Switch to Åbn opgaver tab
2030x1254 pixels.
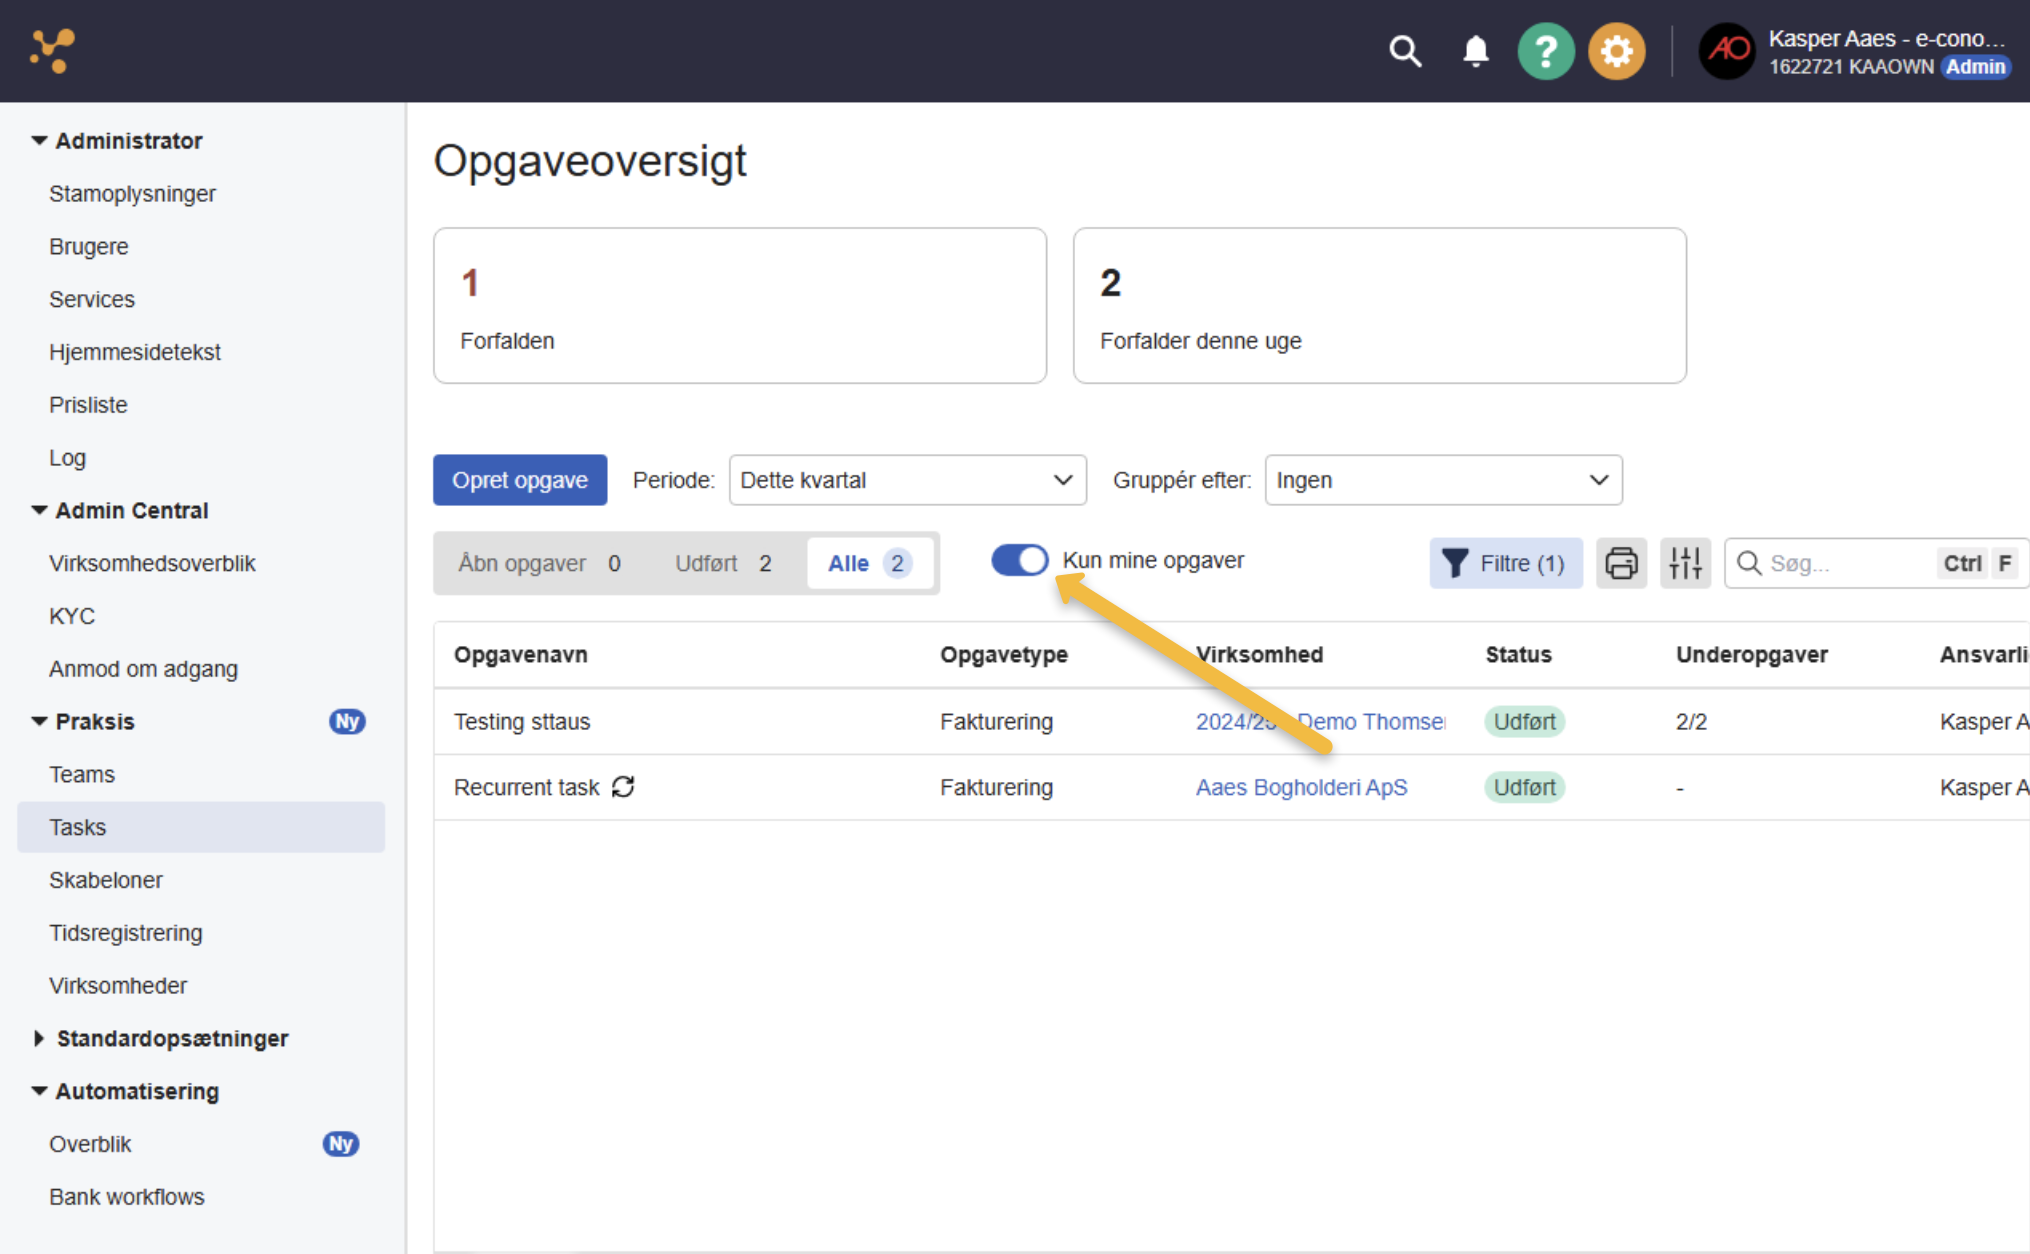pyautogui.click(x=539, y=563)
